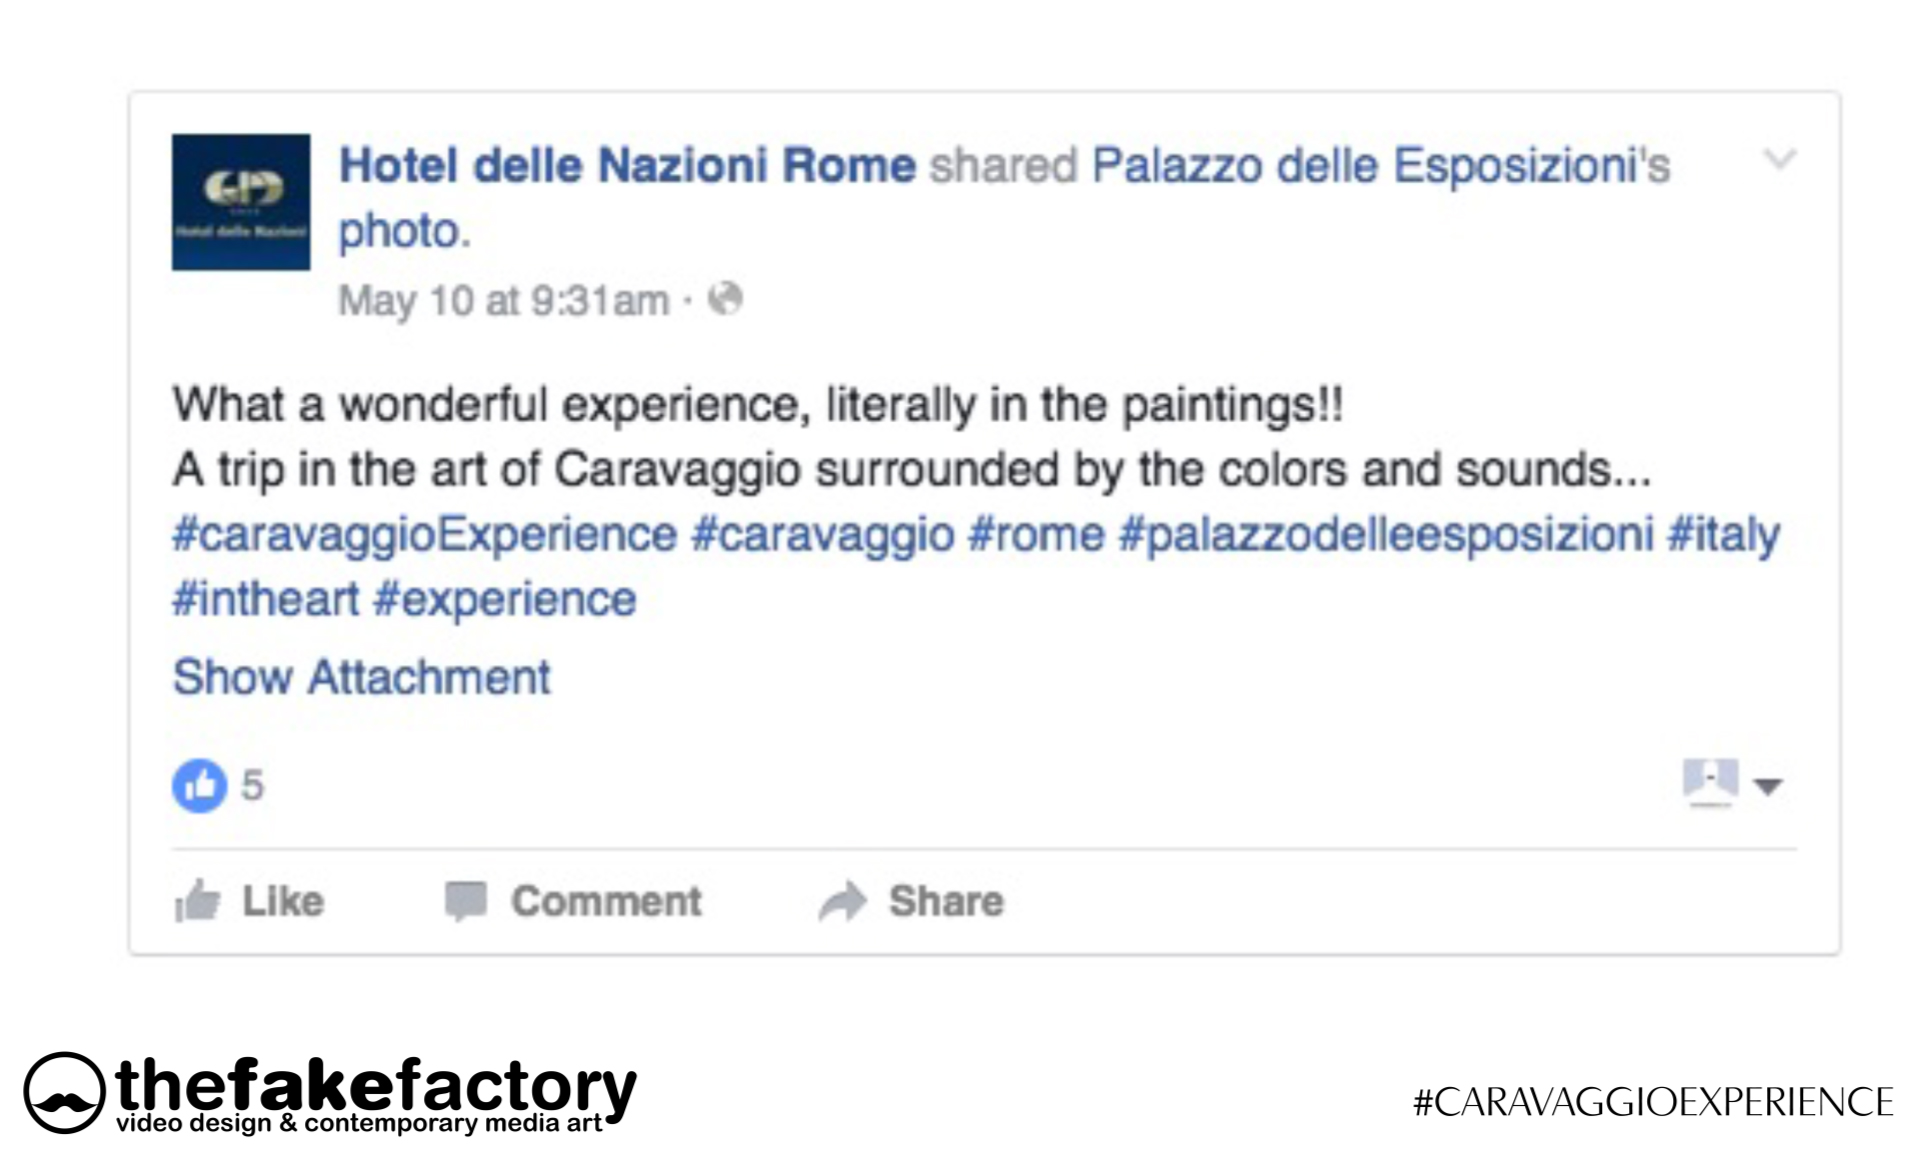
Task: View the 5 likes count
Action: click(x=253, y=786)
